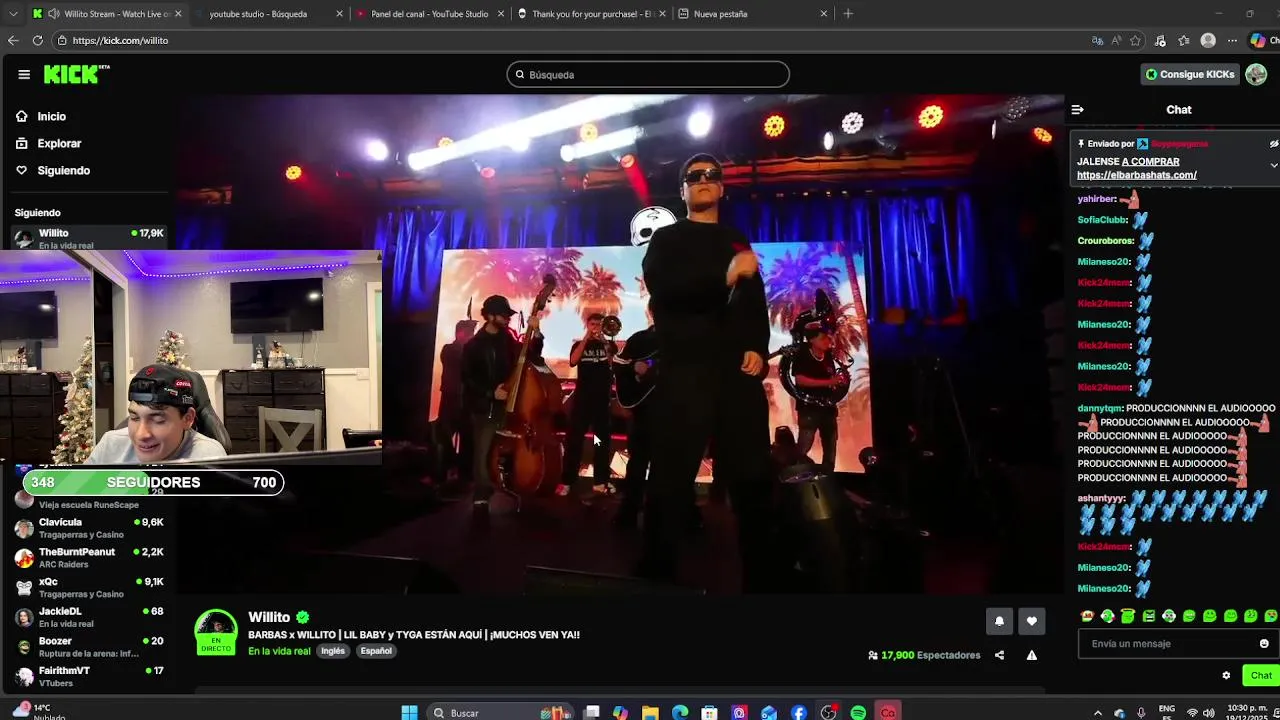Click the pinned message sender name
Viewport: 1280px width, 720px height.
click(x=1179, y=144)
